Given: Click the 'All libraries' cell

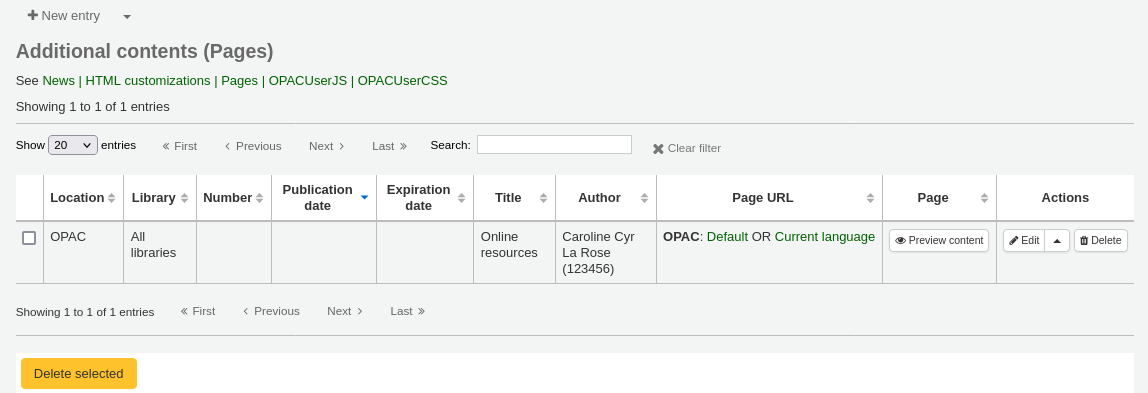Looking at the screenshot, I should (160, 252).
